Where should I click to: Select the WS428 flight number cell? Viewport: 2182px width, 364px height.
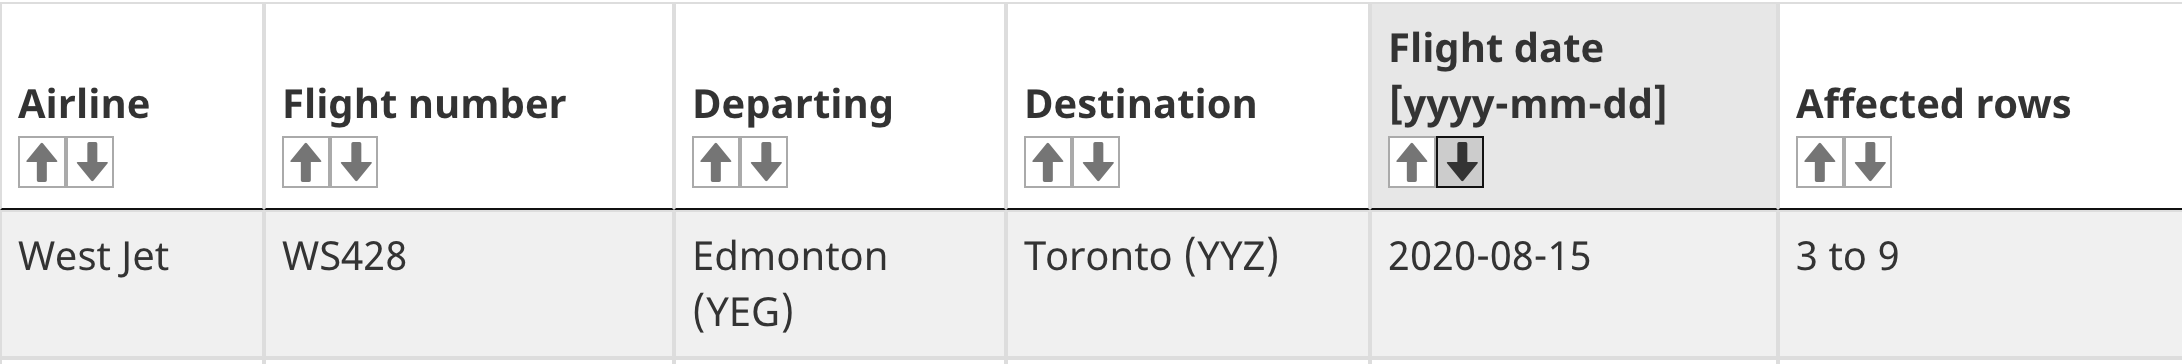[469, 284]
